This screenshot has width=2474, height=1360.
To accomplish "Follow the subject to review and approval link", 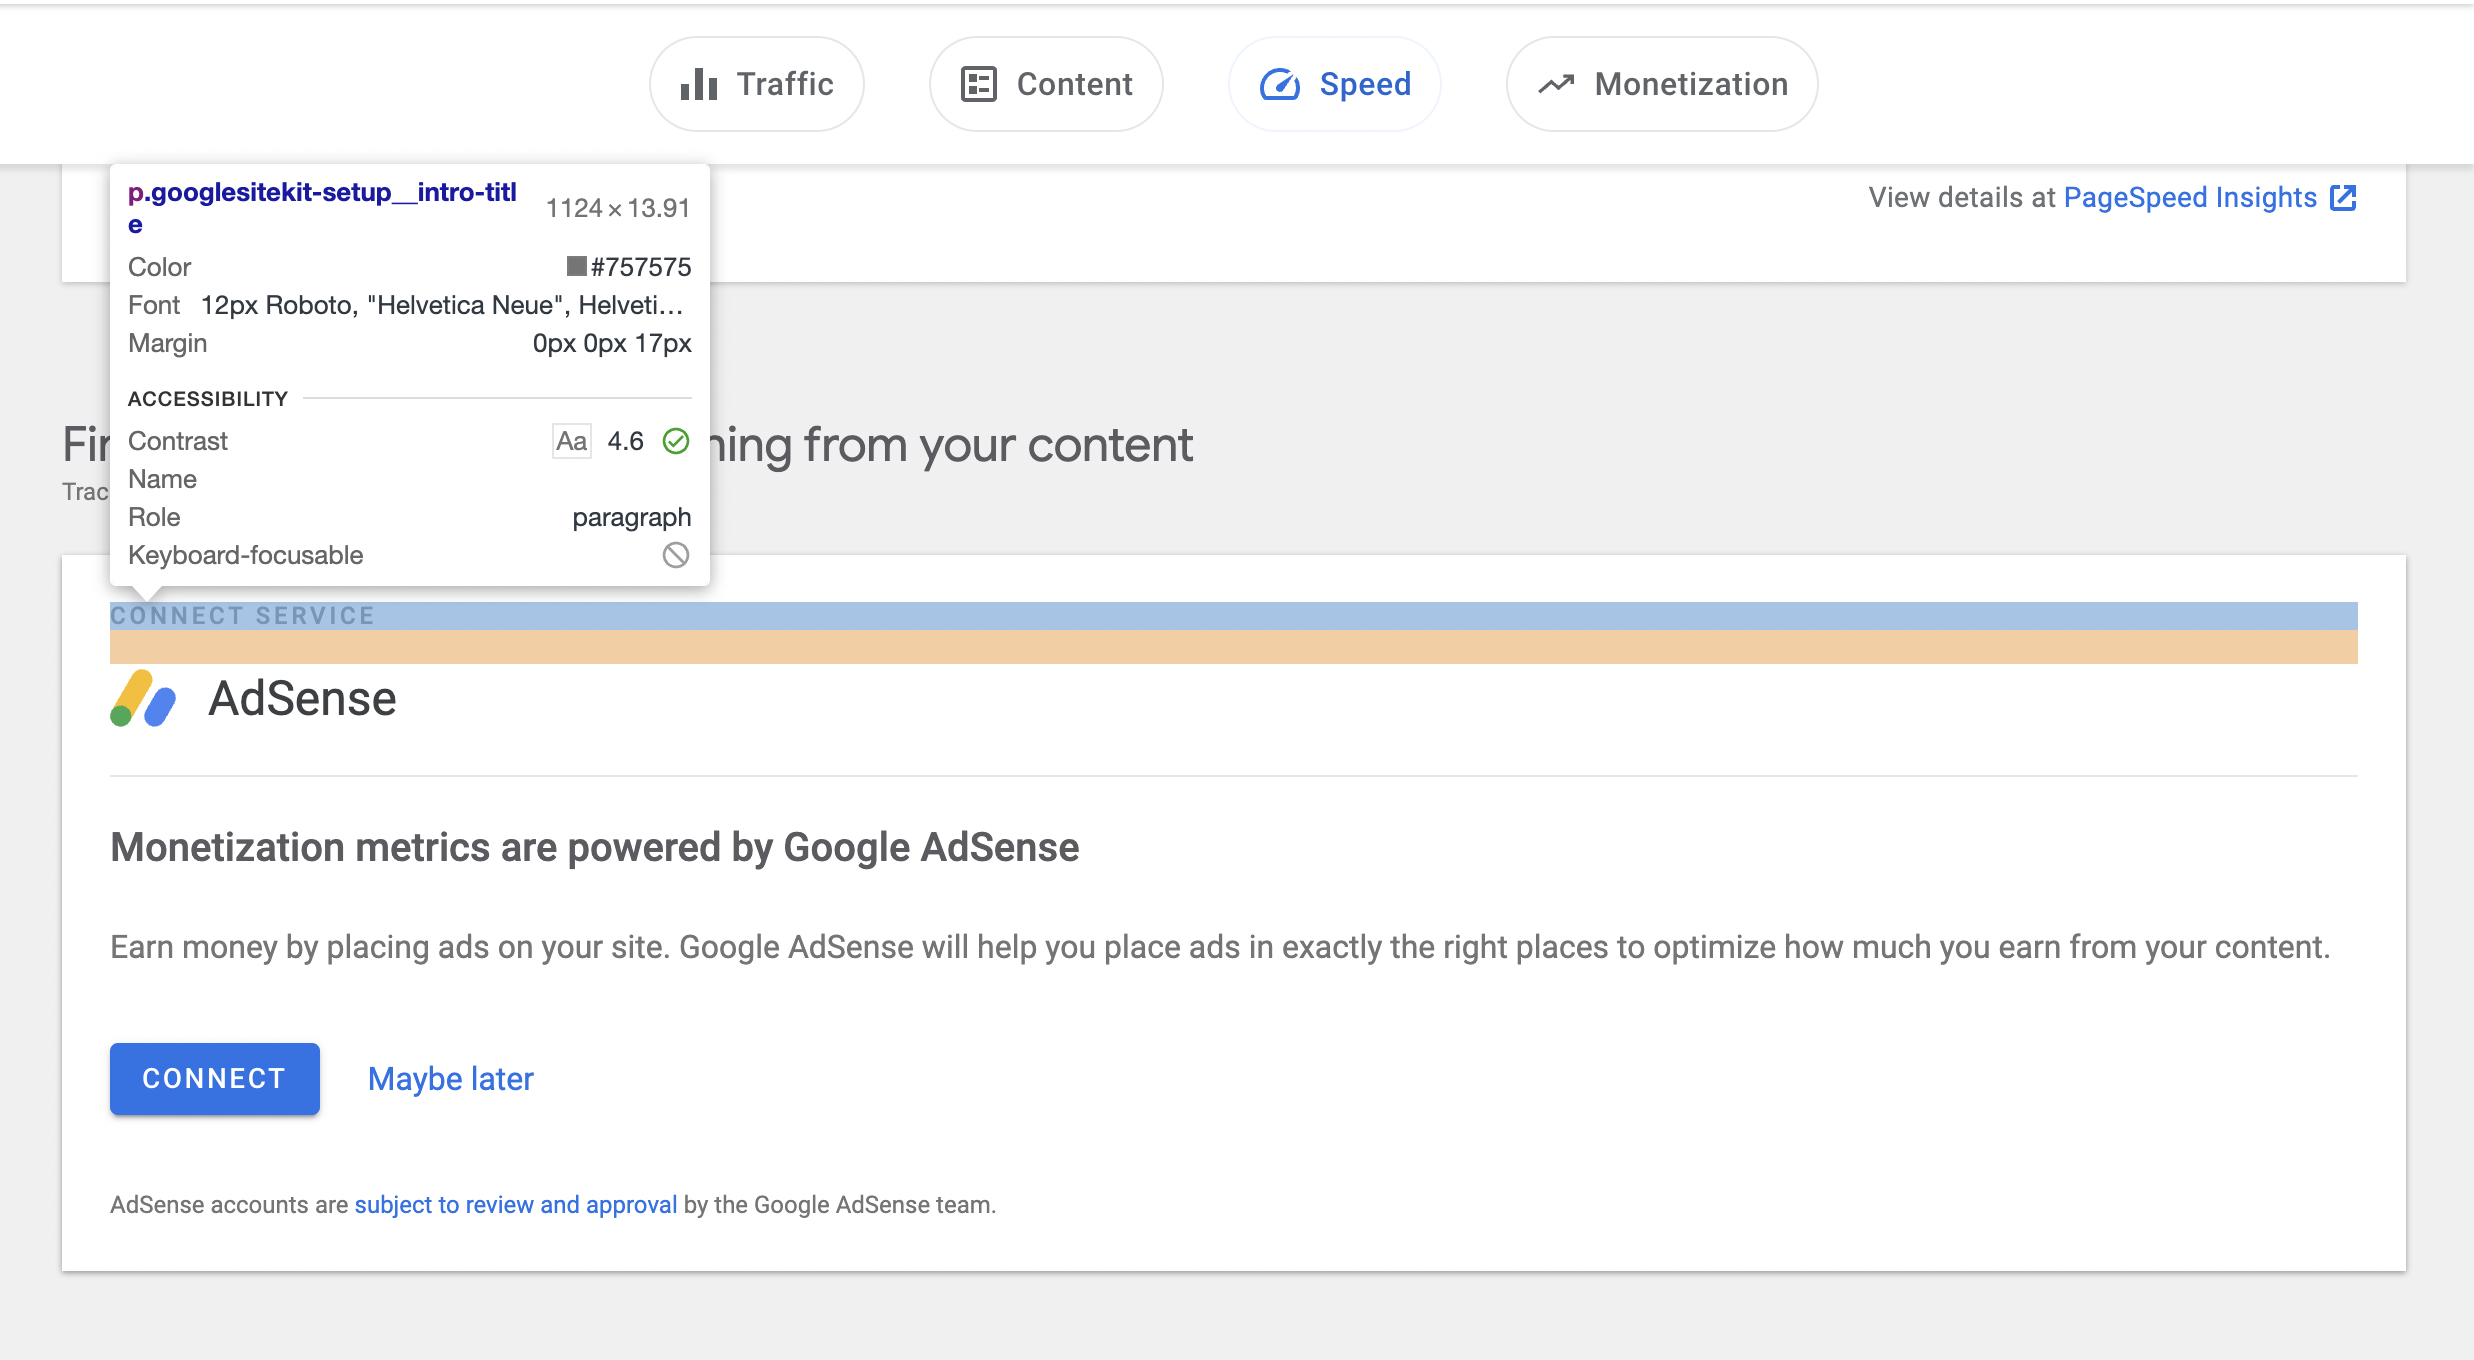I will pos(515,1205).
